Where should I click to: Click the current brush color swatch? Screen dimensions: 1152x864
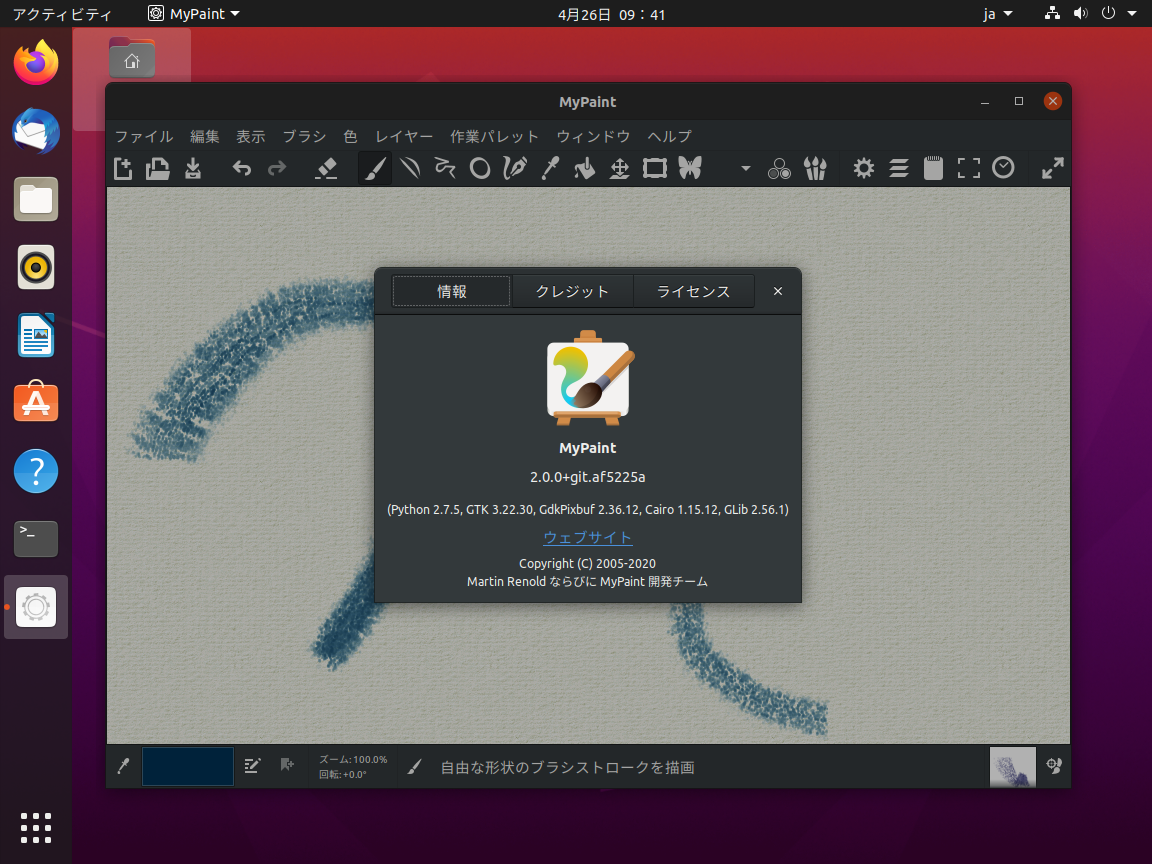[187, 765]
